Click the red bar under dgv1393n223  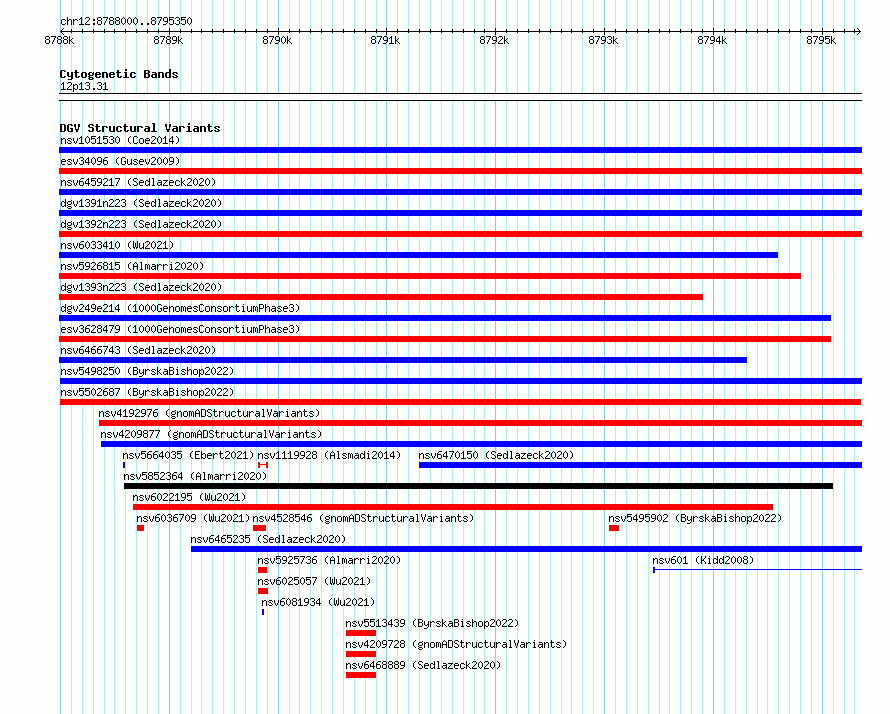[381, 297]
